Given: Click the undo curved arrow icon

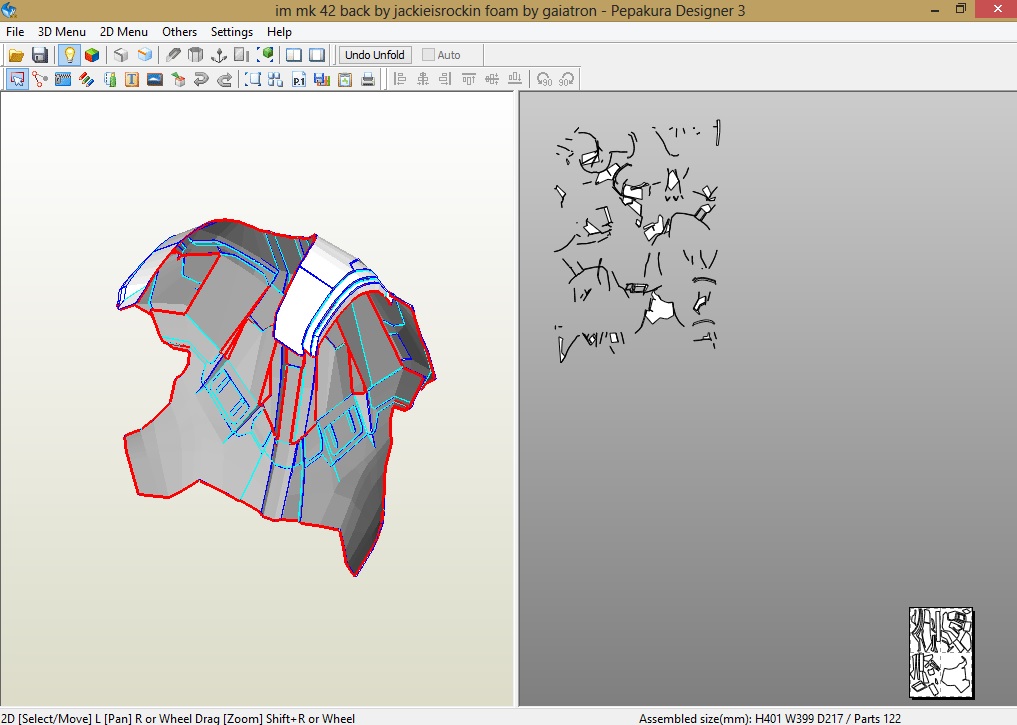Looking at the screenshot, I should (x=201, y=79).
